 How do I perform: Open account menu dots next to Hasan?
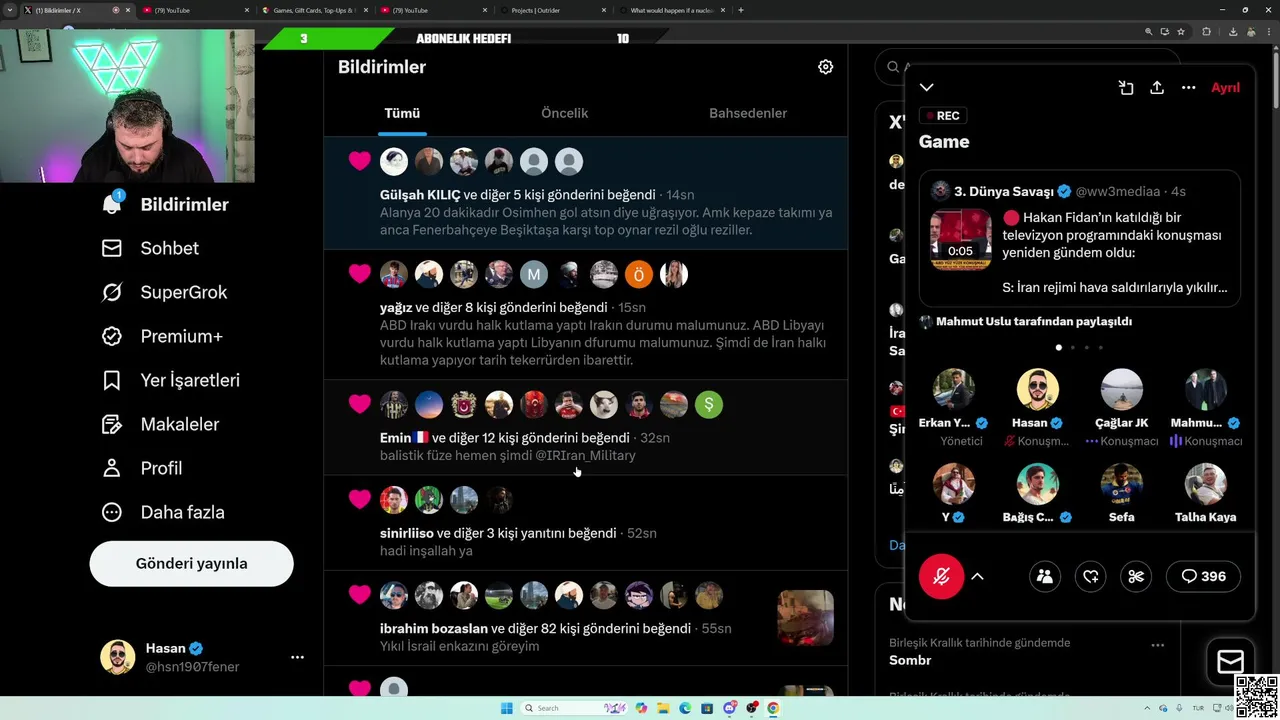(x=297, y=658)
